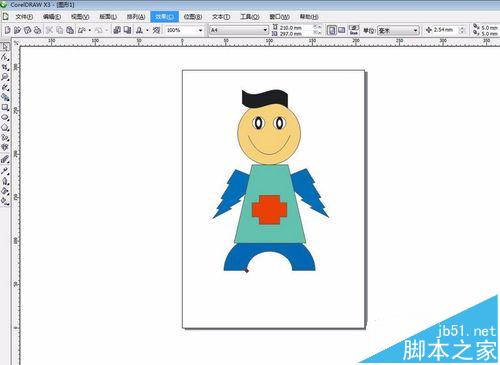Click the duplicate distance x 5.0 mm field

coord(489,28)
